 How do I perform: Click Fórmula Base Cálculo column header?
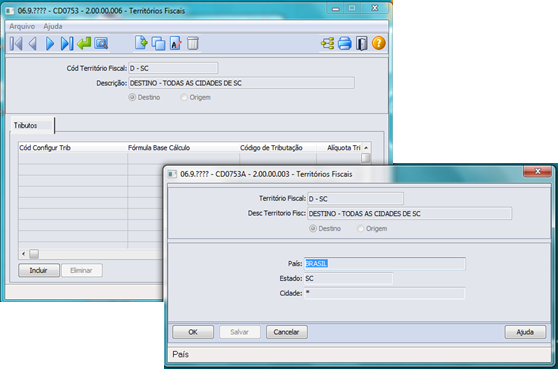pos(183,148)
